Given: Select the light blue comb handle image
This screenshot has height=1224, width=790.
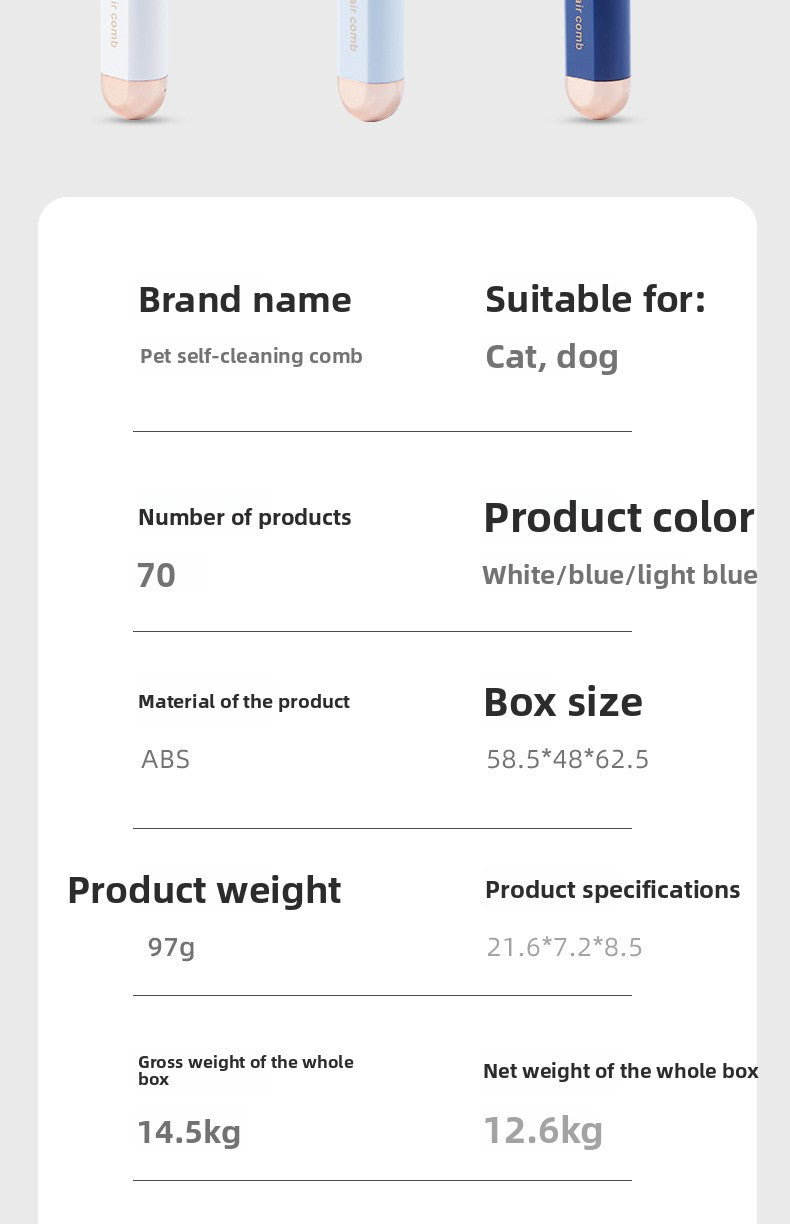Looking at the screenshot, I should [x=370, y=60].
